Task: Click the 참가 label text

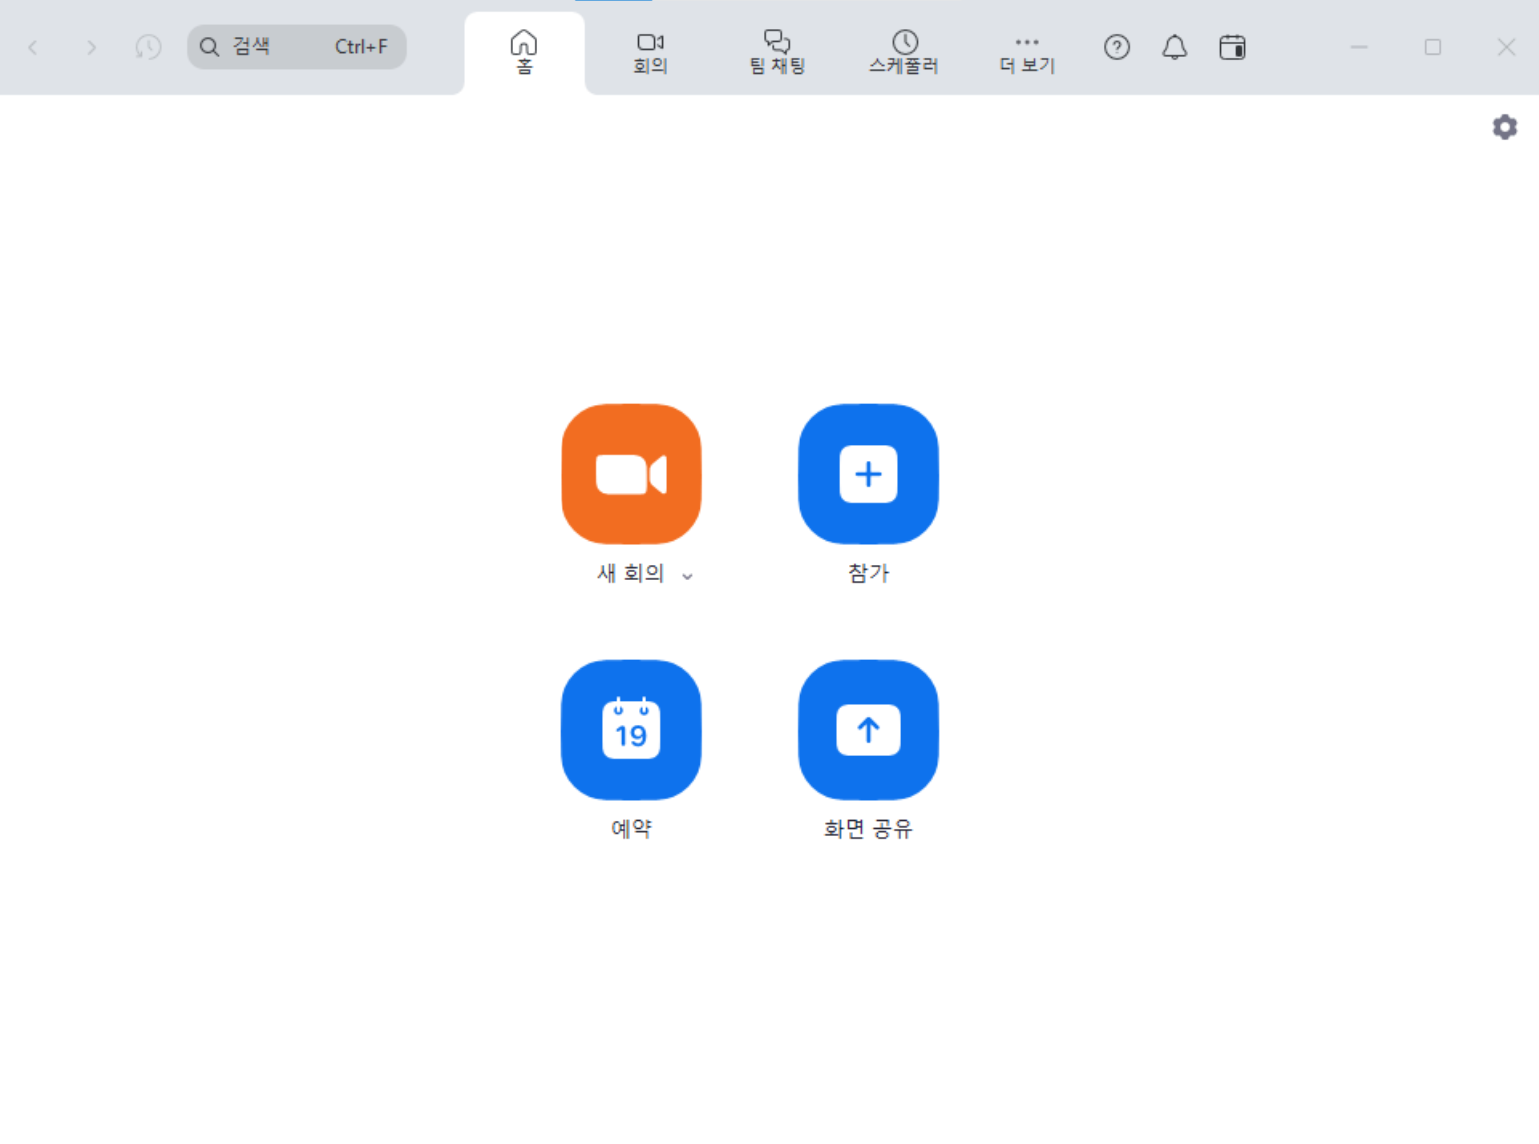Action: (x=868, y=574)
